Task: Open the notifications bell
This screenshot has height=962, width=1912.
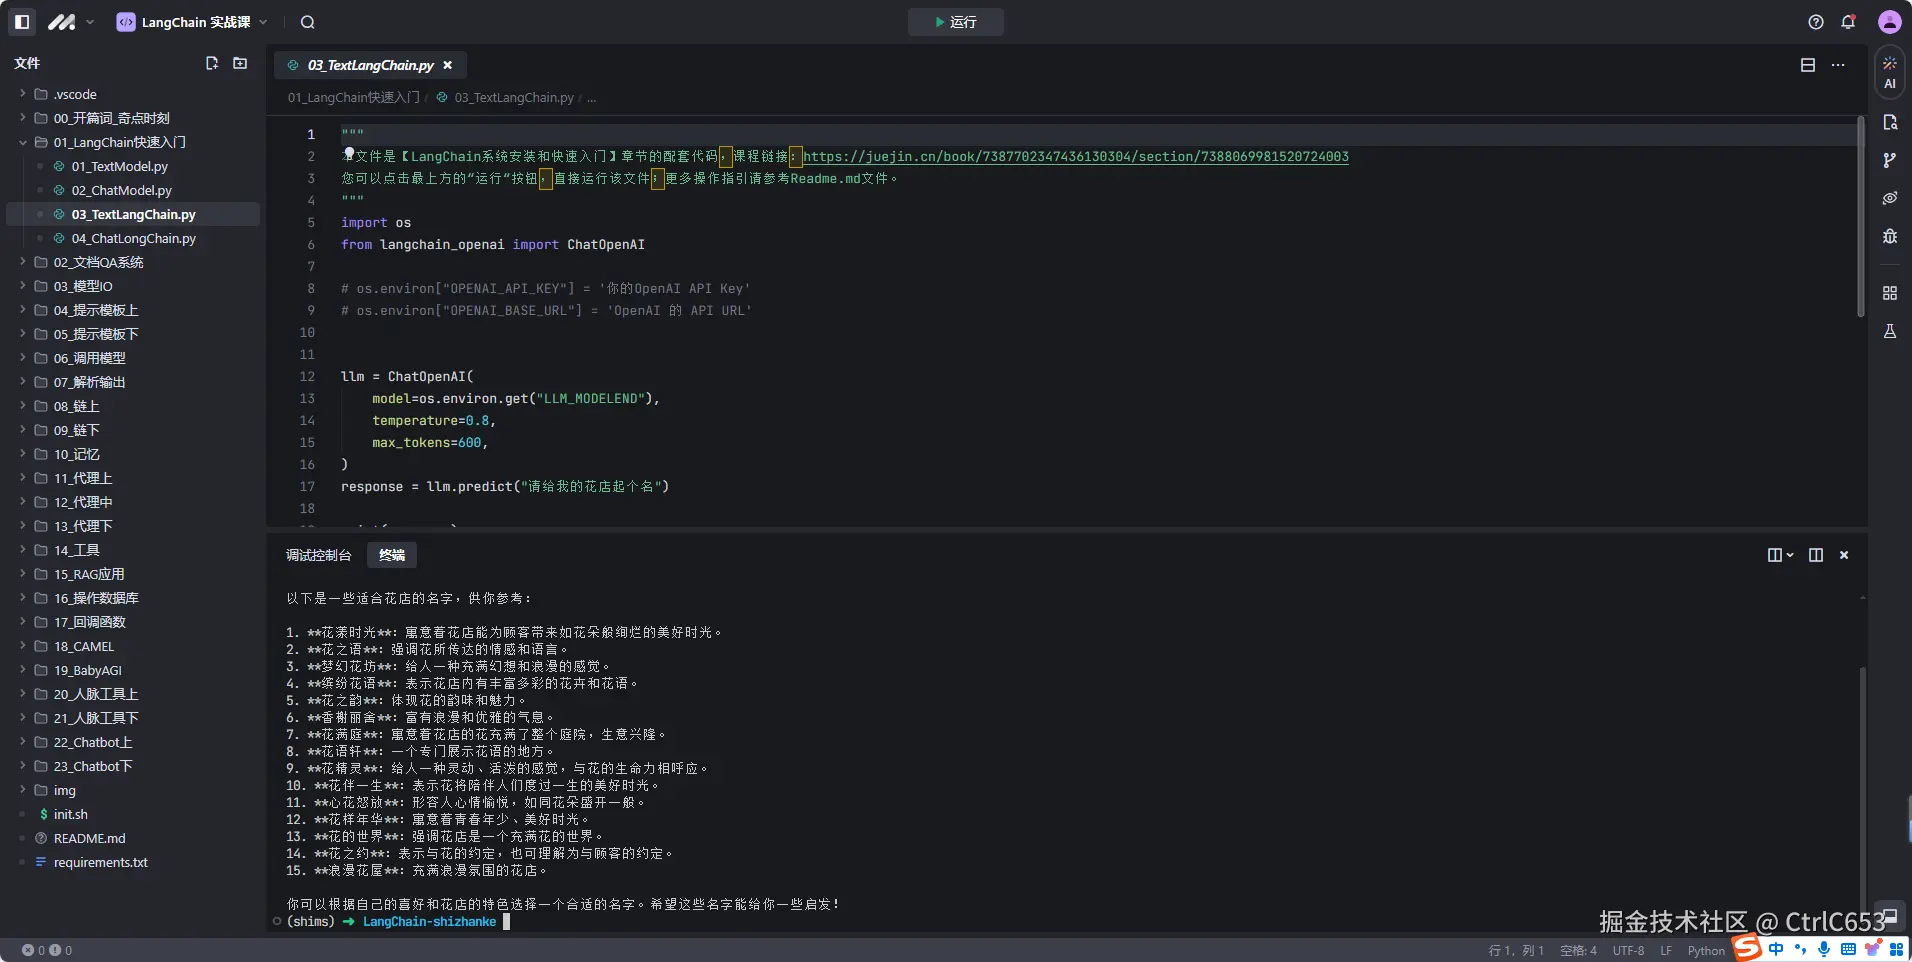Action: [x=1848, y=22]
